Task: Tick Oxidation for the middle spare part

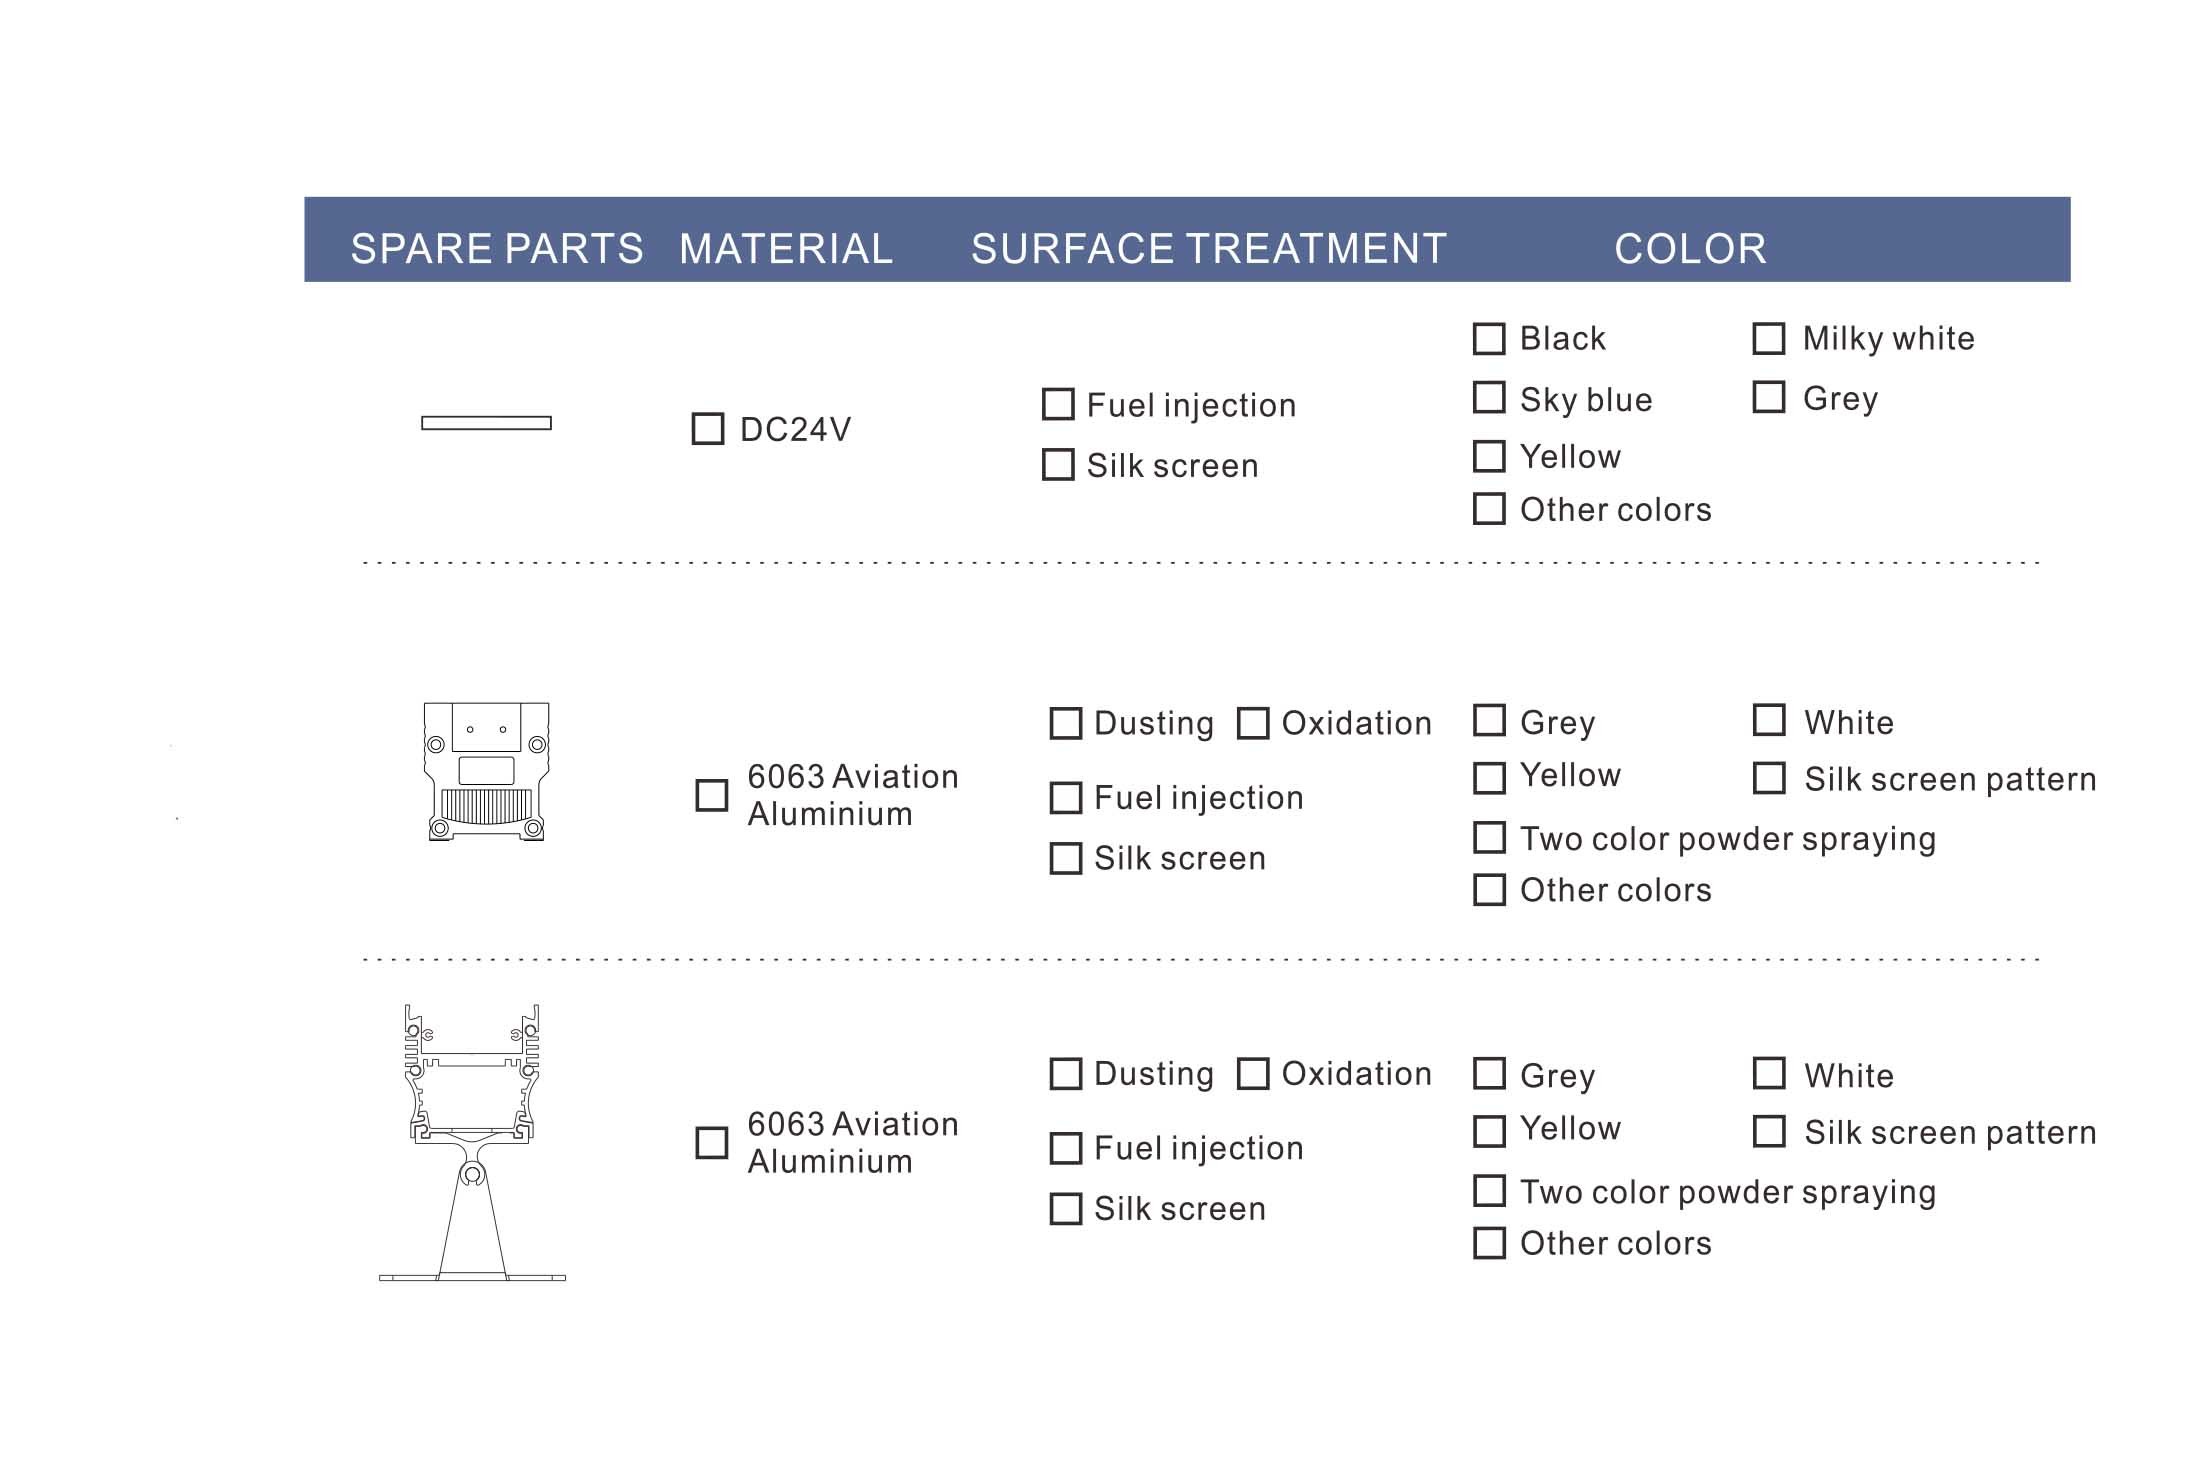Action: [x=1253, y=723]
